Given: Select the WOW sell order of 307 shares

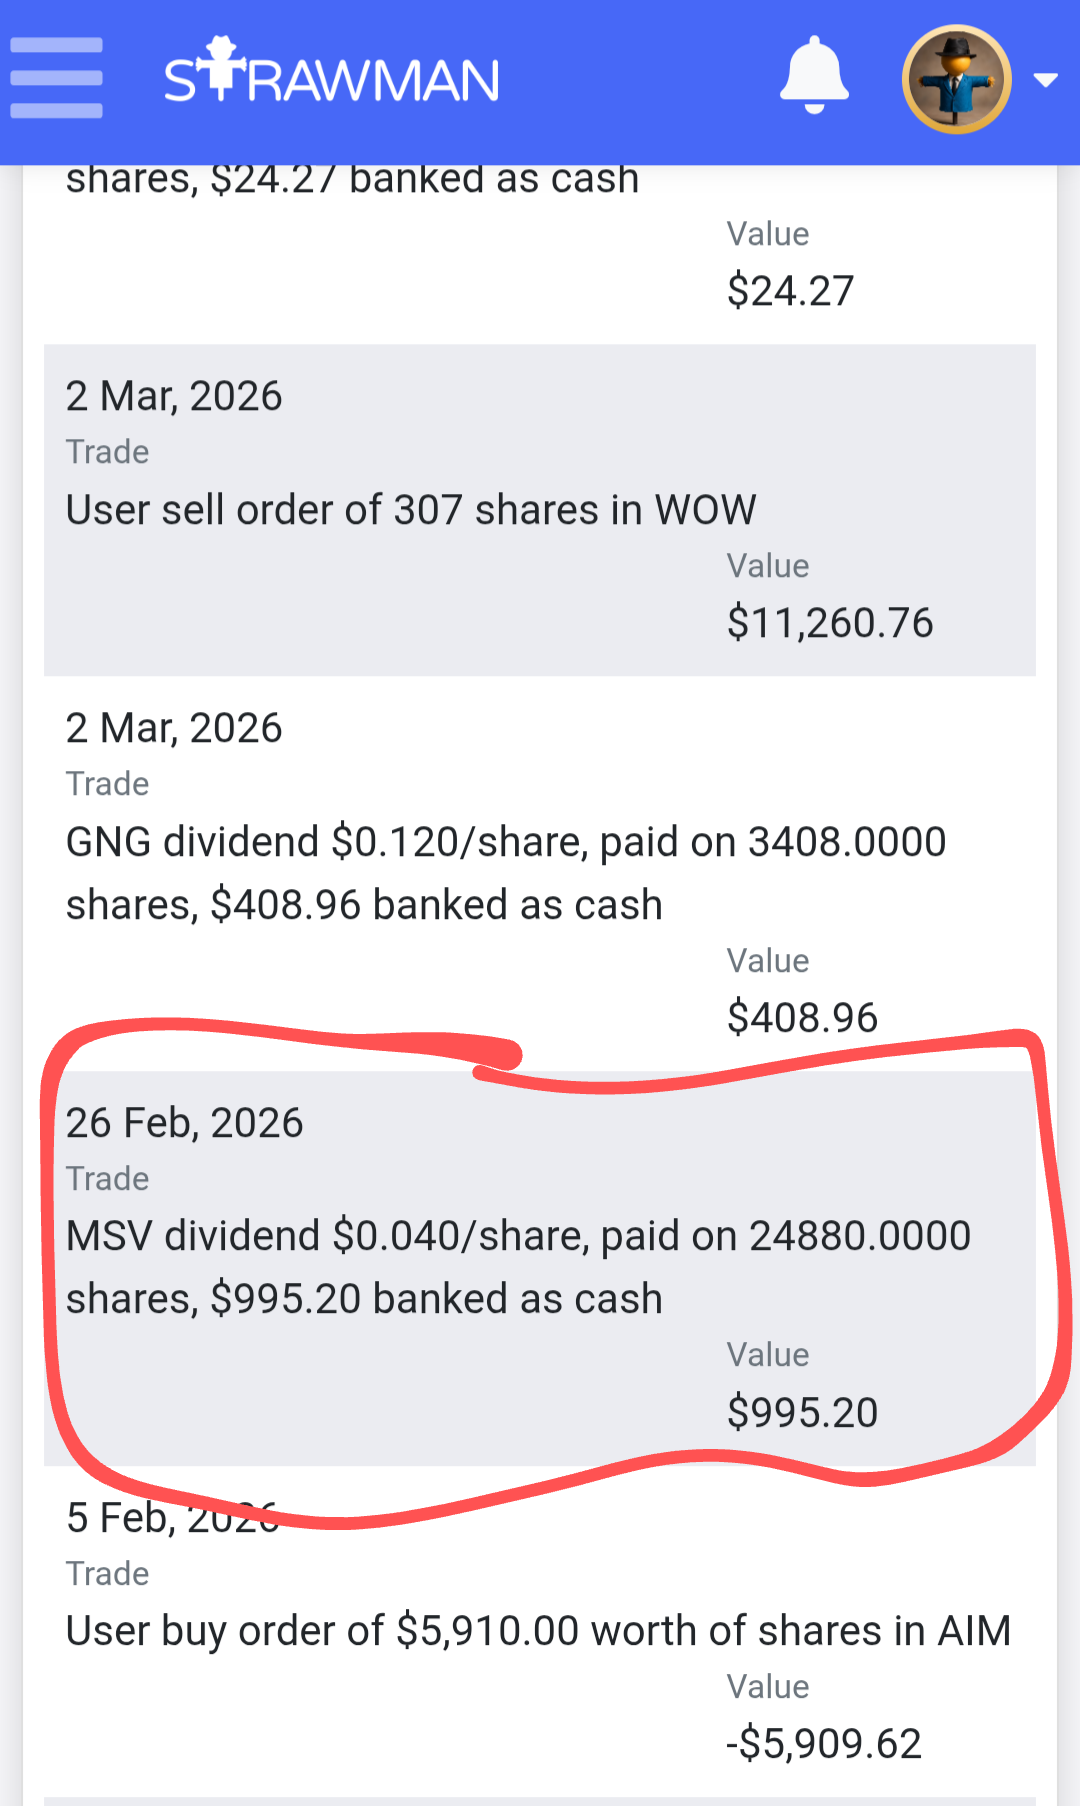Looking at the screenshot, I should point(410,510).
